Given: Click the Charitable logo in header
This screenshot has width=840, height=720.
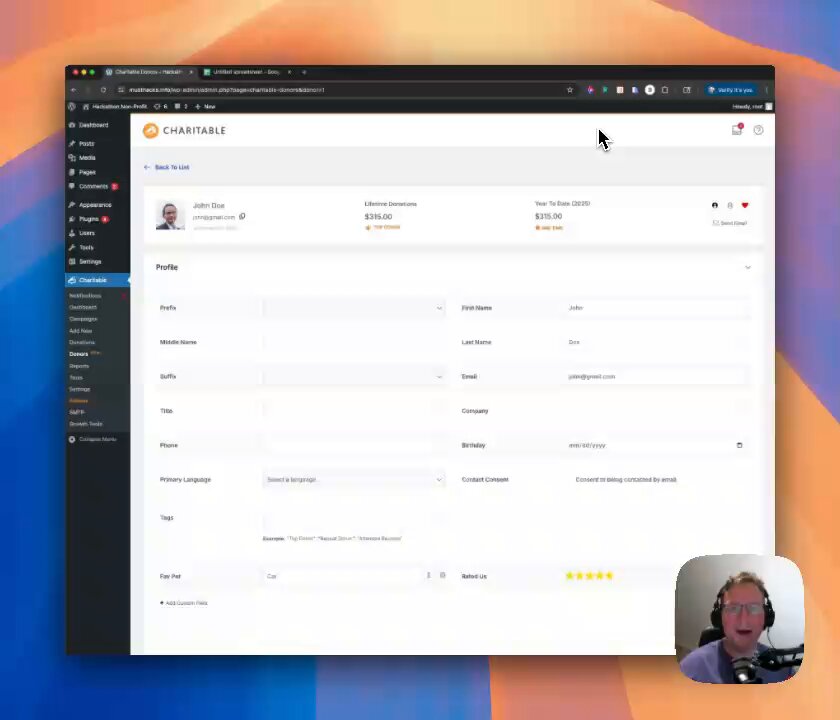Looking at the screenshot, I should tap(184, 130).
